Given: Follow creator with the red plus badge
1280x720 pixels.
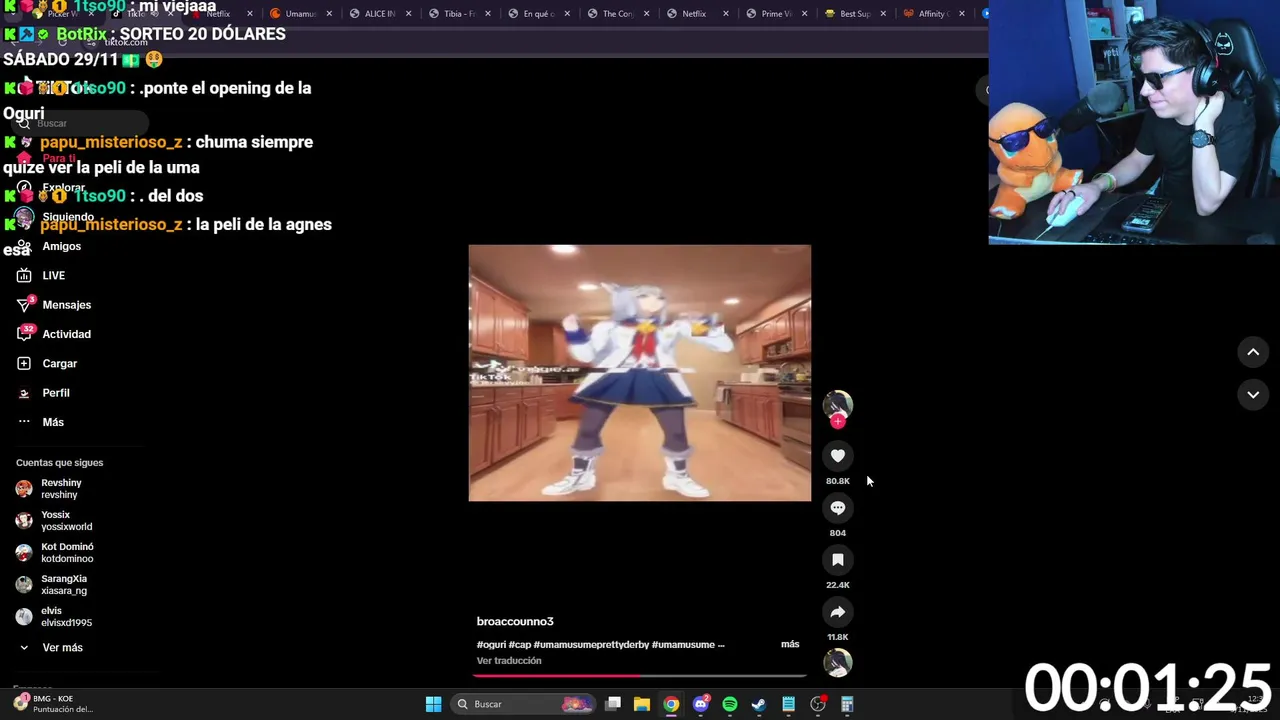Looking at the screenshot, I should [838, 422].
